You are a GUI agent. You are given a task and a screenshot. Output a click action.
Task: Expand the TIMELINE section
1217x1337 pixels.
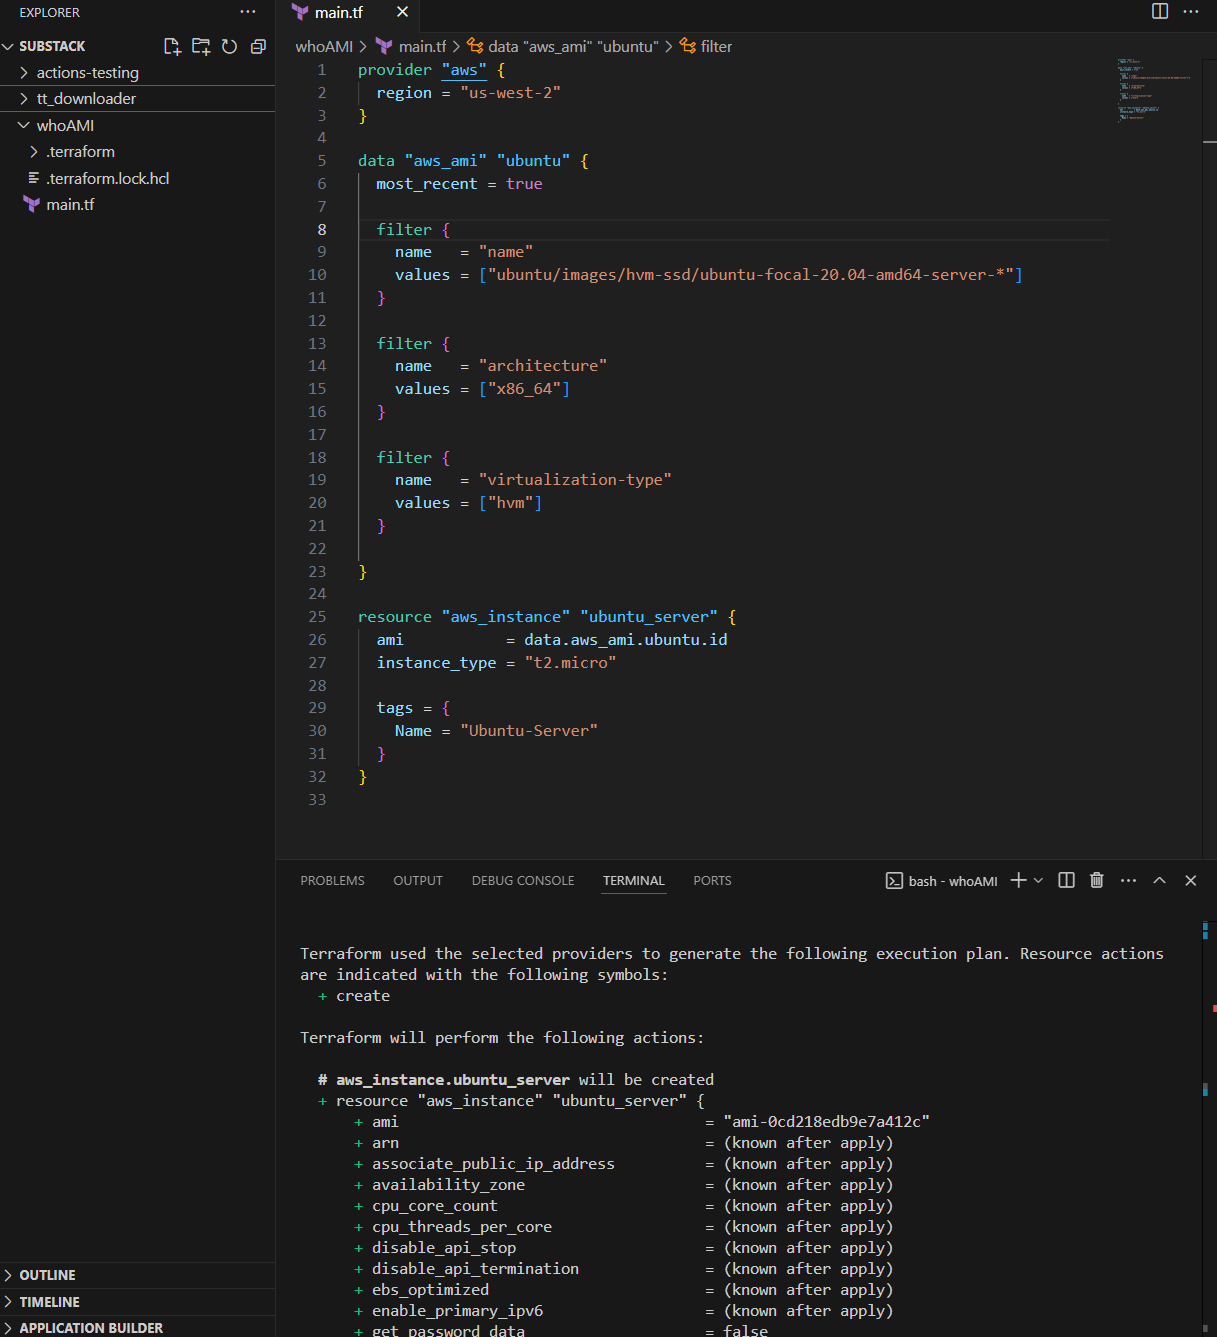[137, 1302]
